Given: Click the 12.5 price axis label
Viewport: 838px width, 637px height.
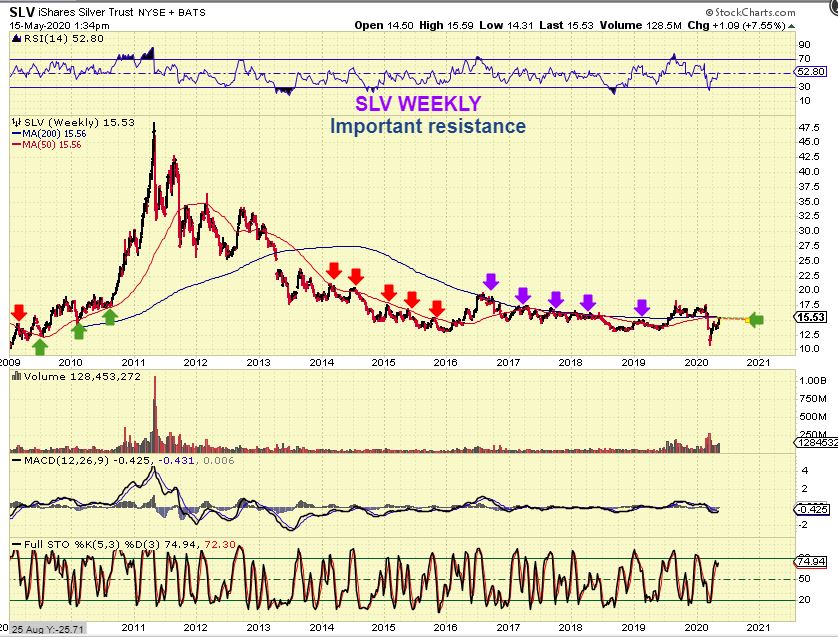Looking at the screenshot, I should pyautogui.click(x=809, y=335).
